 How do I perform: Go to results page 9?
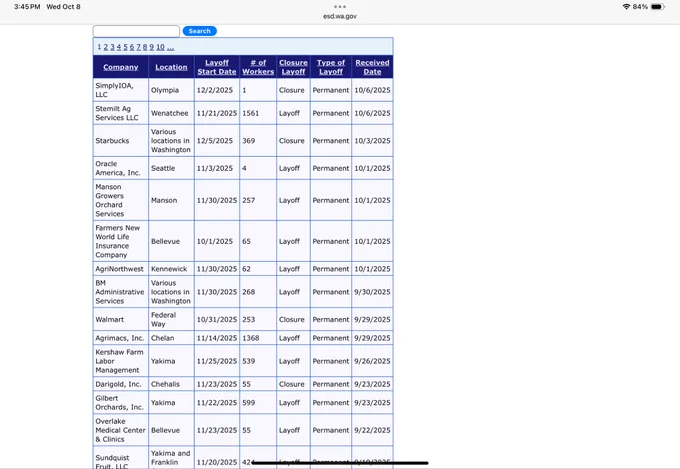[151, 47]
